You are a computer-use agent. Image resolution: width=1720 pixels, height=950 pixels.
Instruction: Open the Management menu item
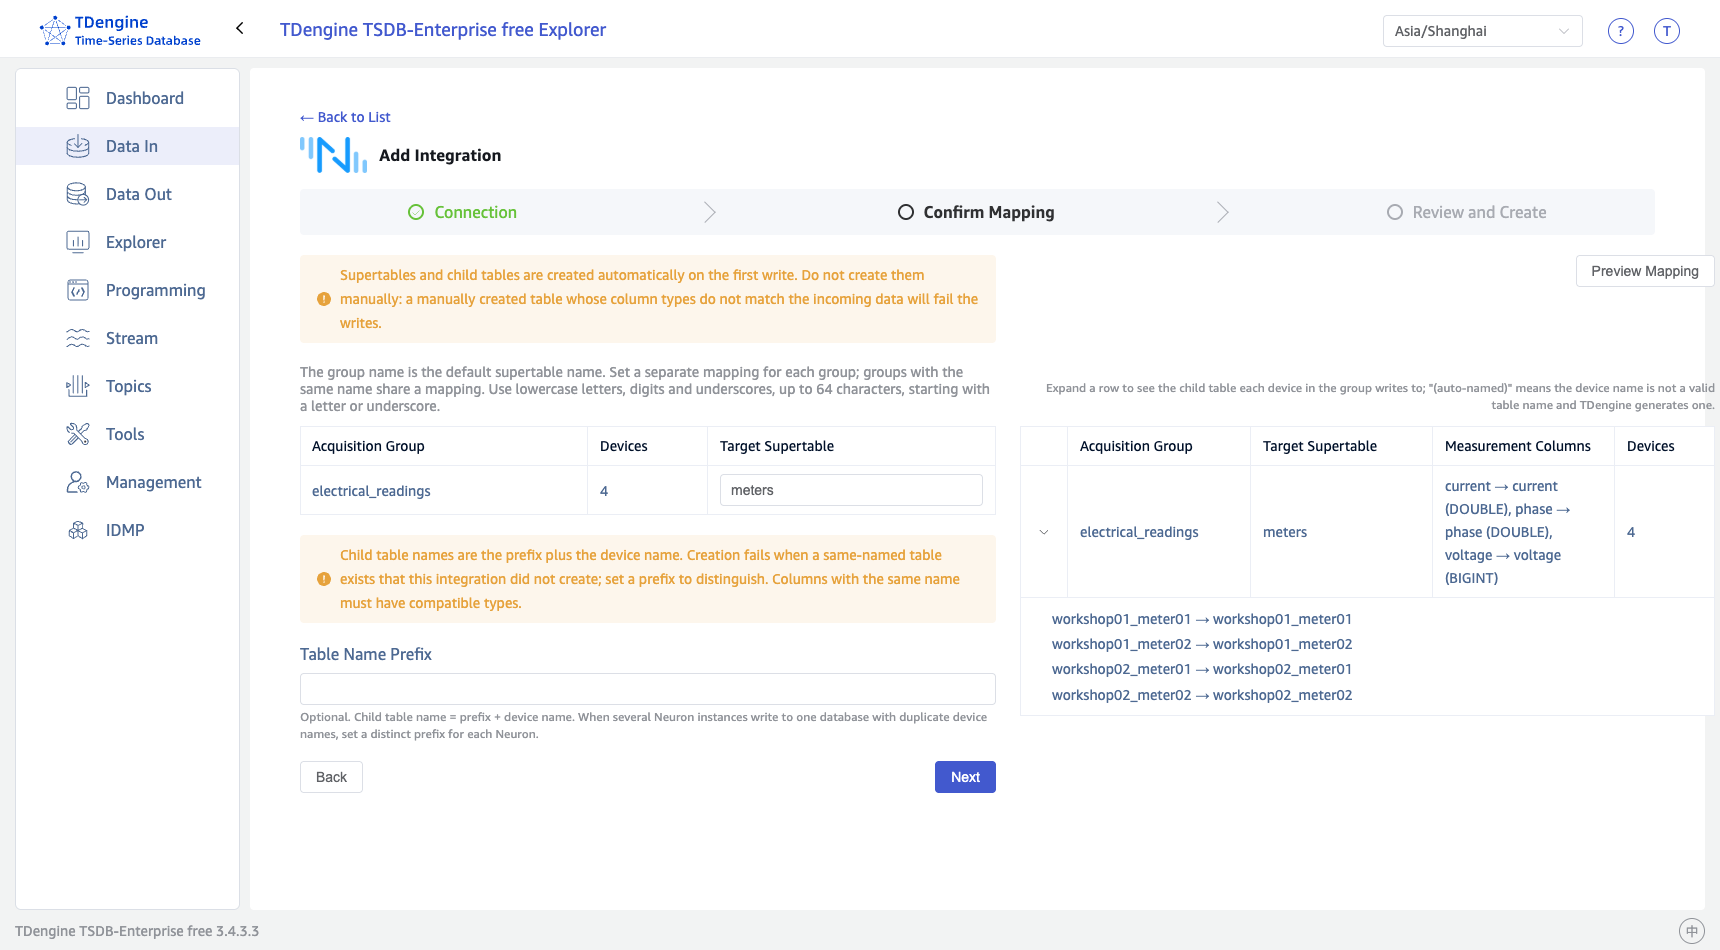click(x=128, y=482)
